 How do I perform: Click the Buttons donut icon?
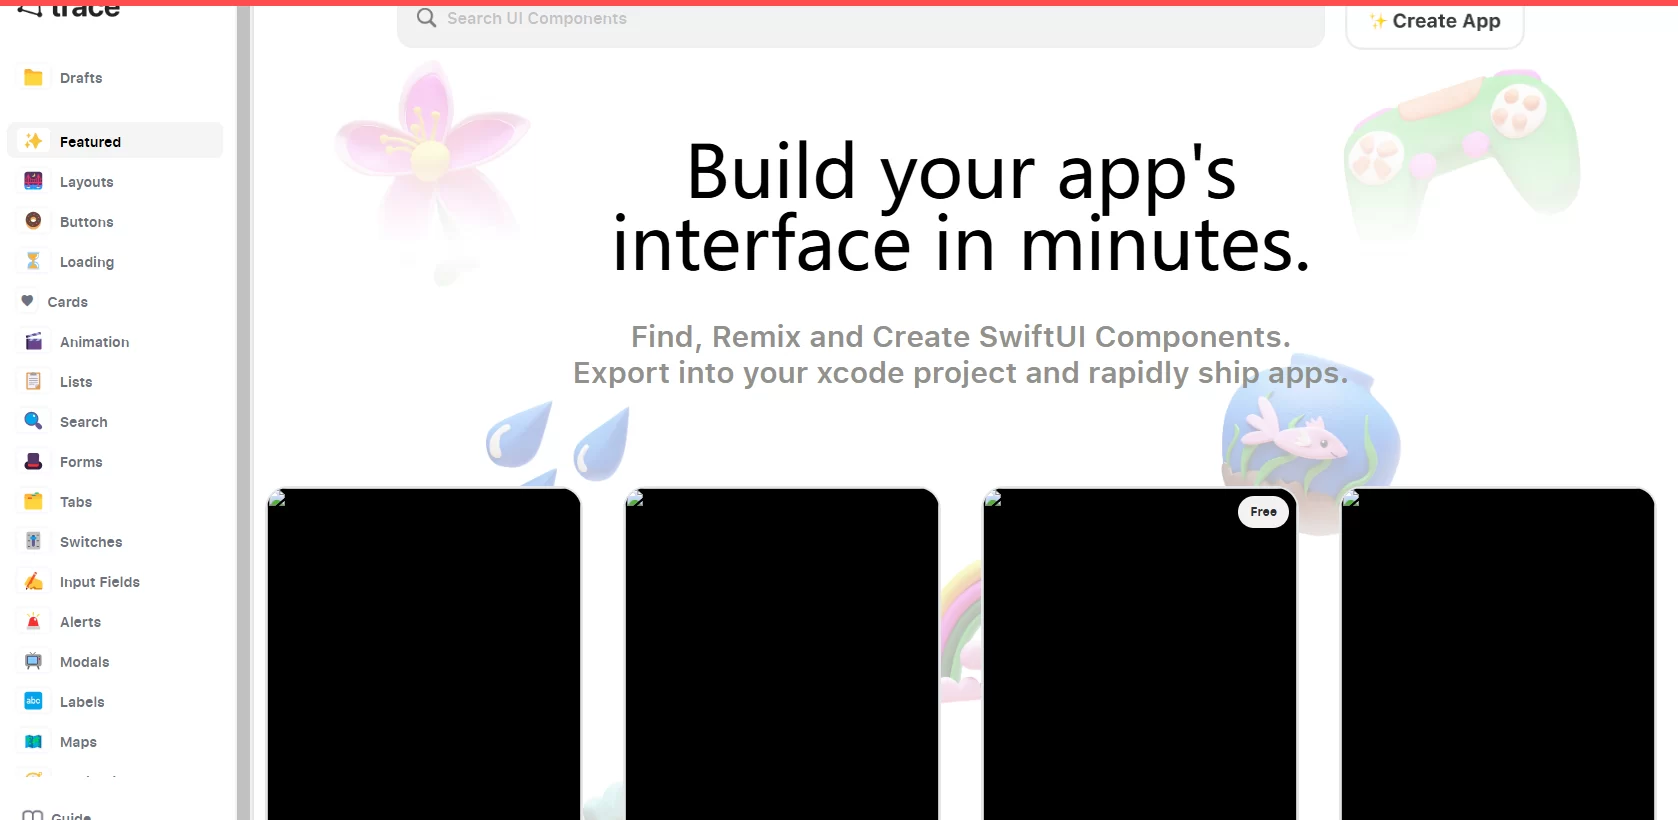(x=33, y=221)
